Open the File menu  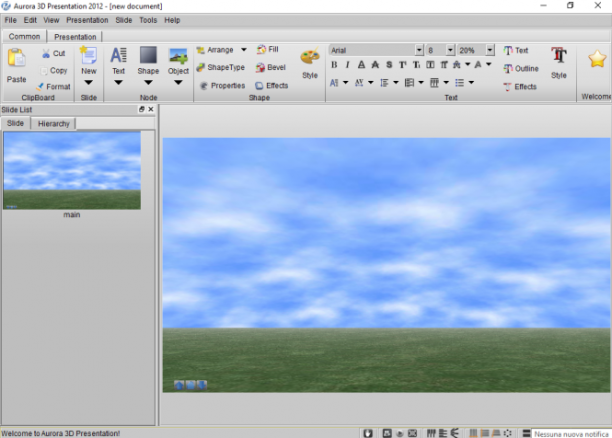[11, 20]
